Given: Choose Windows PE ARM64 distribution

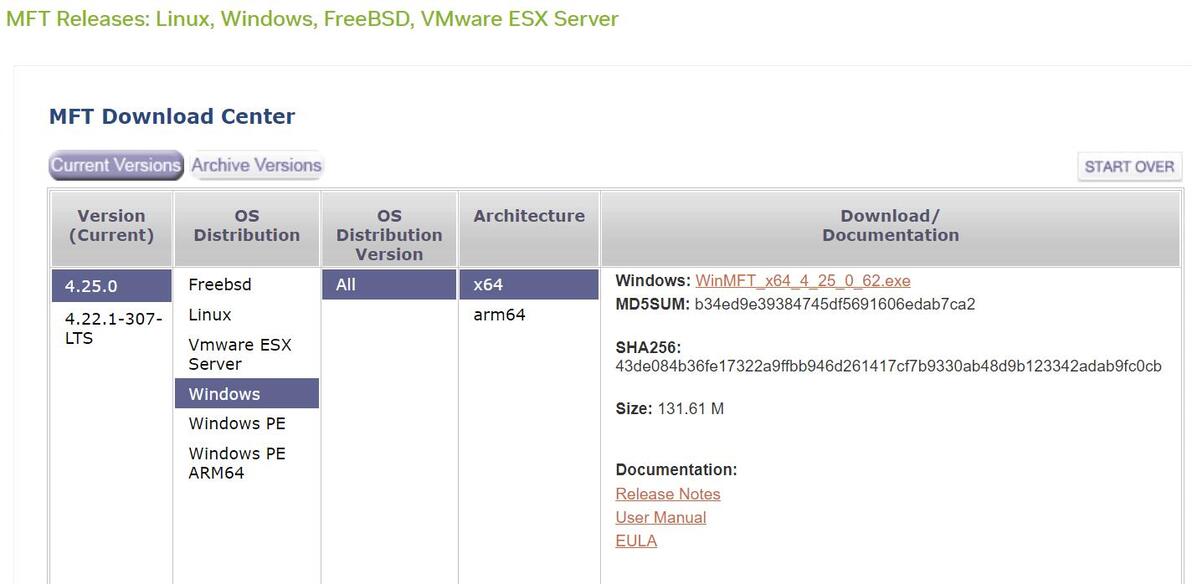Looking at the screenshot, I should (237, 463).
